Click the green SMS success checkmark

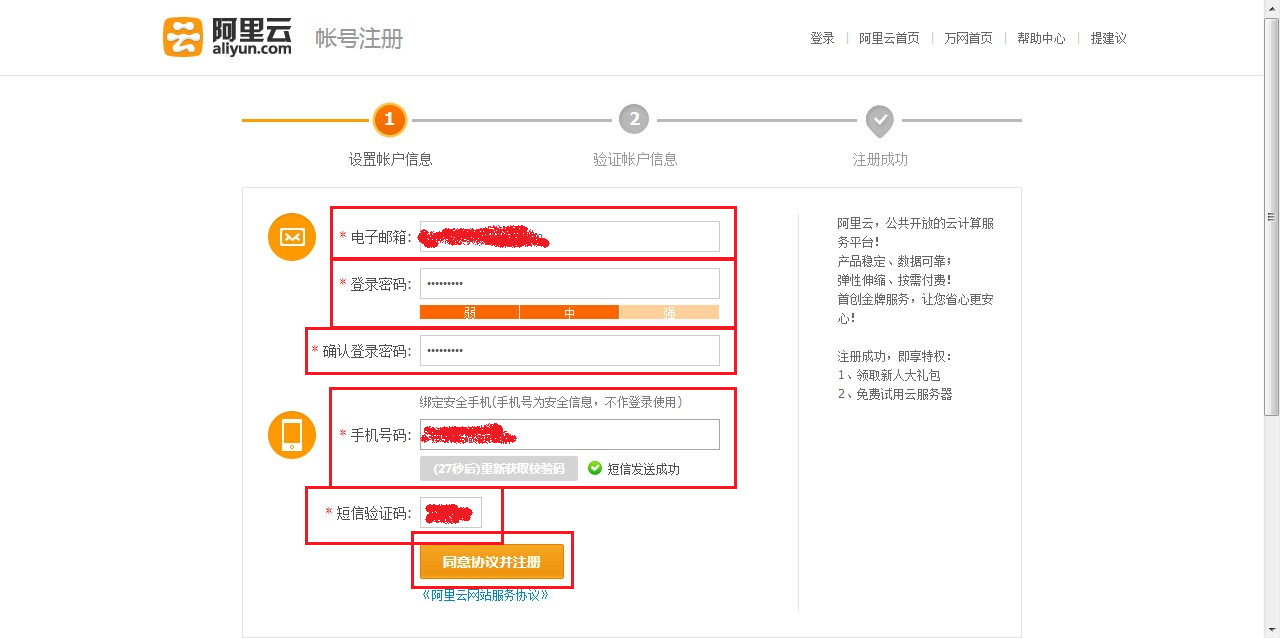pyautogui.click(x=596, y=468)
